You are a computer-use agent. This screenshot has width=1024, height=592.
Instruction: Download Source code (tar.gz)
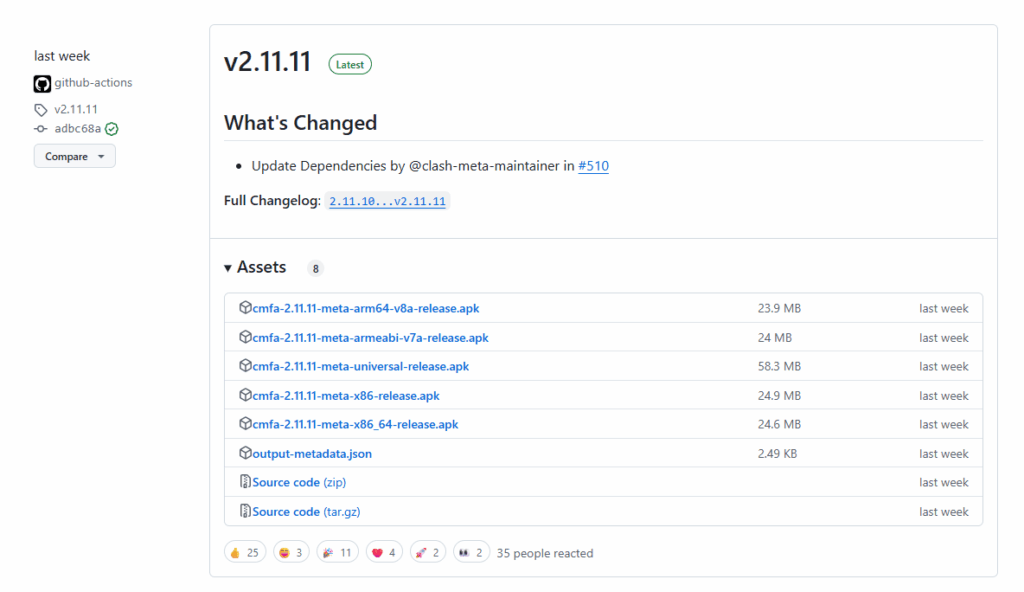point(306,512)
